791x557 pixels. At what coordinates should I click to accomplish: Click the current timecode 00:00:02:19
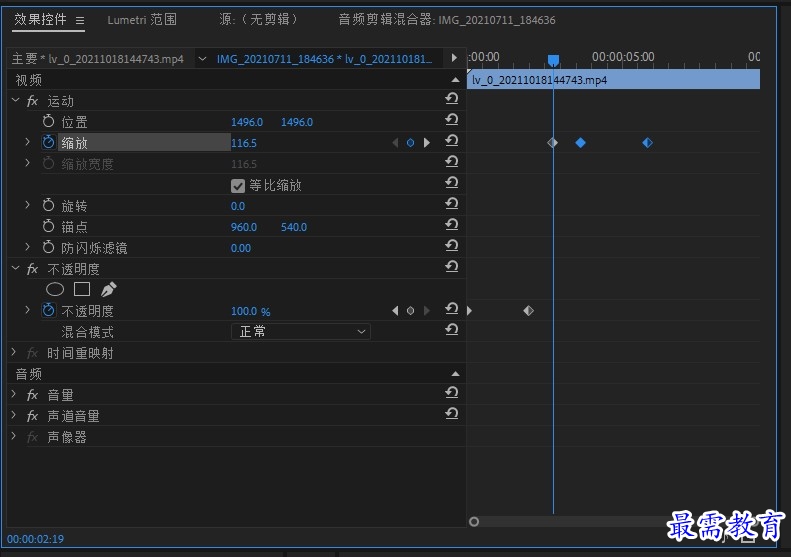click(x=35, y=539)
